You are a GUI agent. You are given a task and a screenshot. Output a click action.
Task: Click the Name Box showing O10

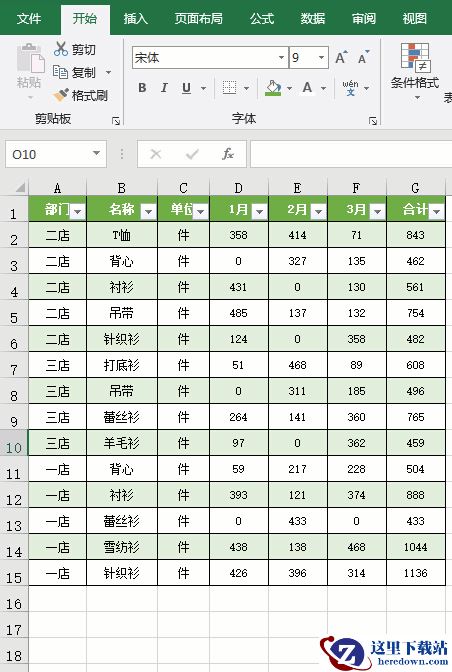[x=56, y=154]
